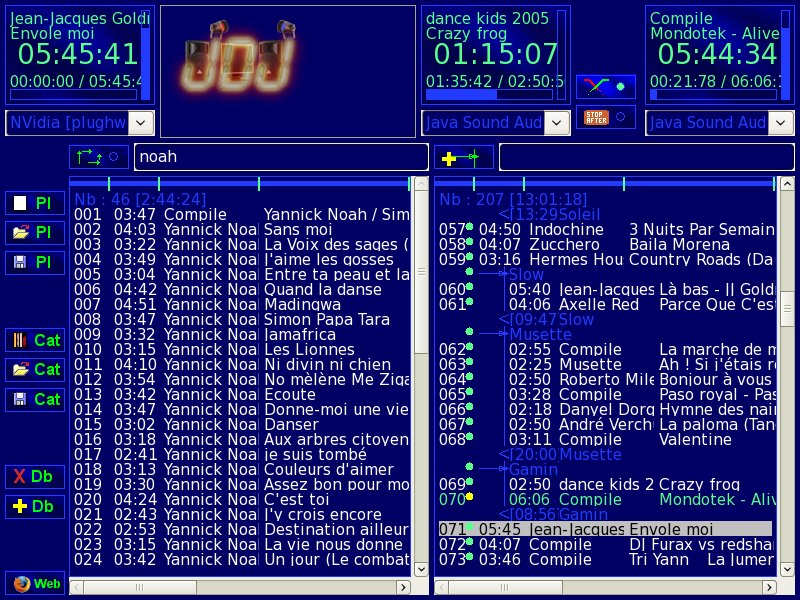Click the search results vertical scrollbar thumb

tap(421, 272)
